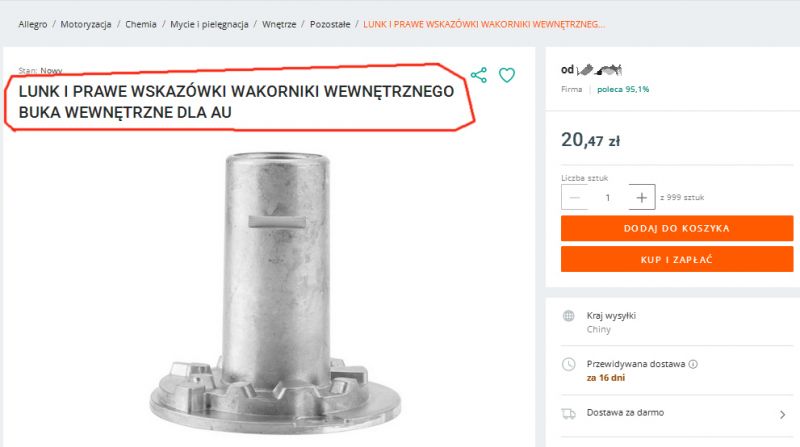Go to Chemia breadcrumb category
This screenshot has width=800, height=447.
point(141,24)
